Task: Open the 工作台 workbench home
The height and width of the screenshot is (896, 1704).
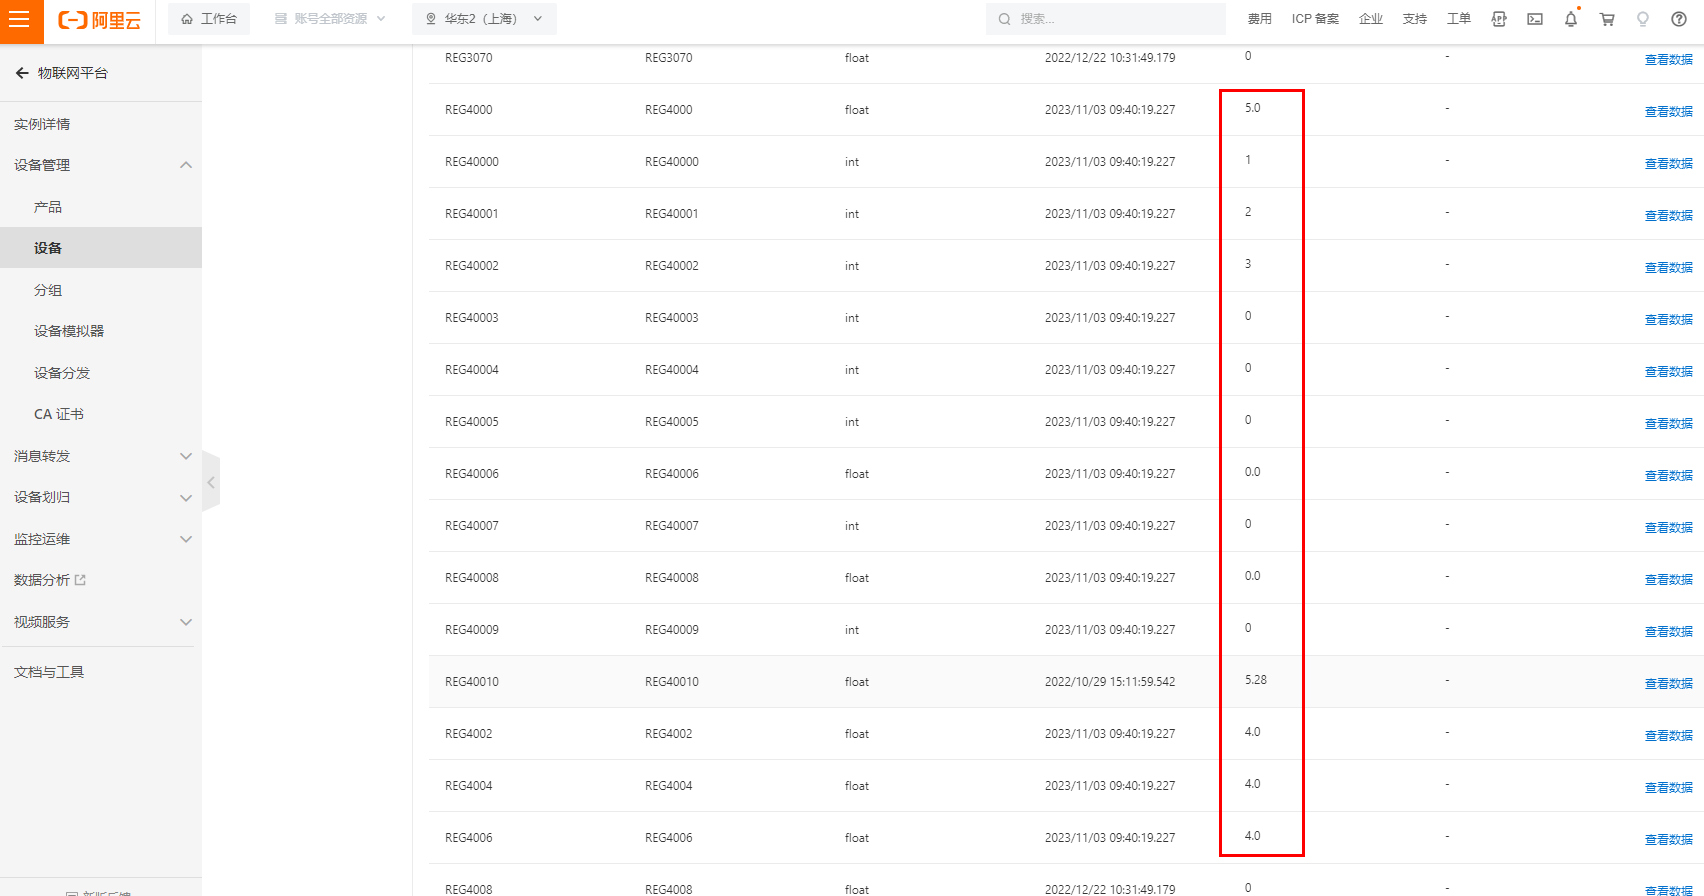Action: click(209, 19)
